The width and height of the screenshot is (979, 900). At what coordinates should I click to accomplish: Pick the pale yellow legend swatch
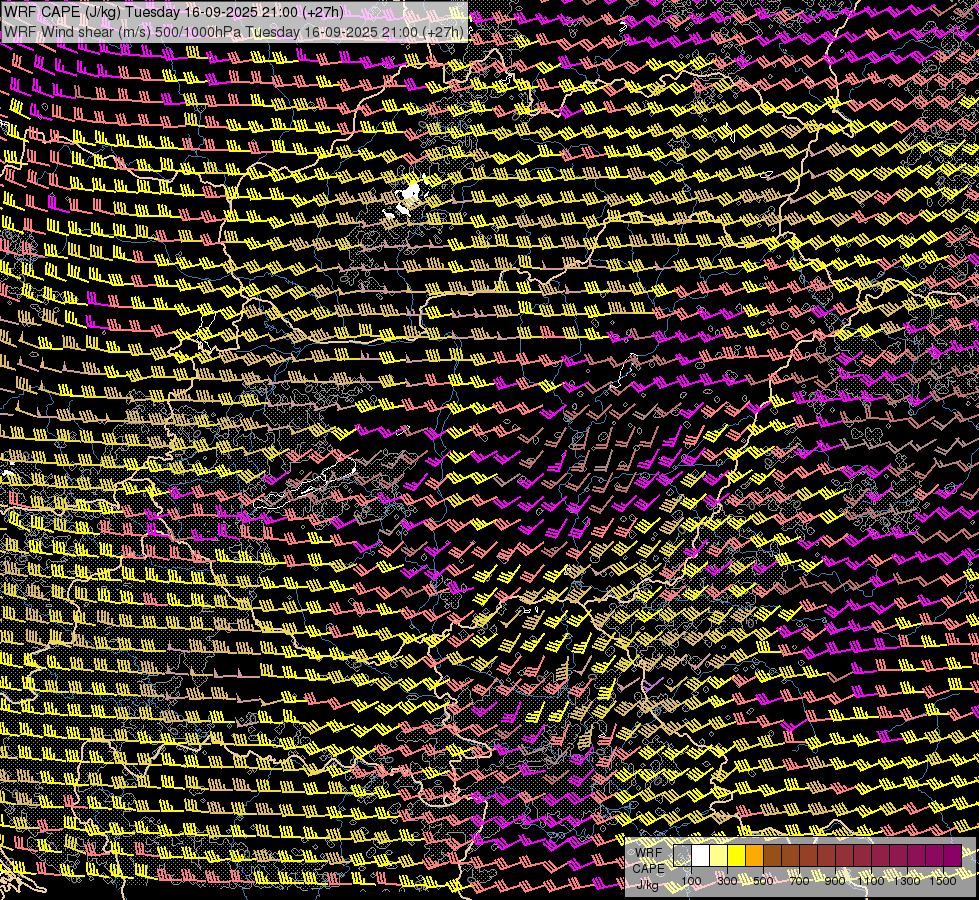pos(719,856)
